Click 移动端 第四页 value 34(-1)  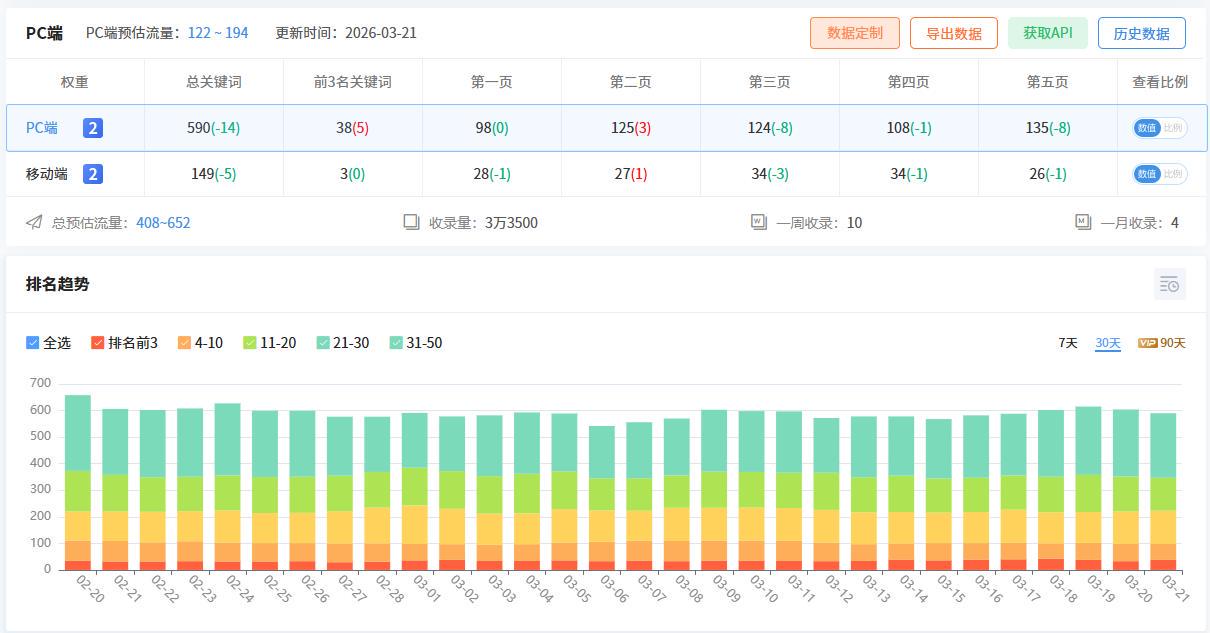[x=909, y=174]
